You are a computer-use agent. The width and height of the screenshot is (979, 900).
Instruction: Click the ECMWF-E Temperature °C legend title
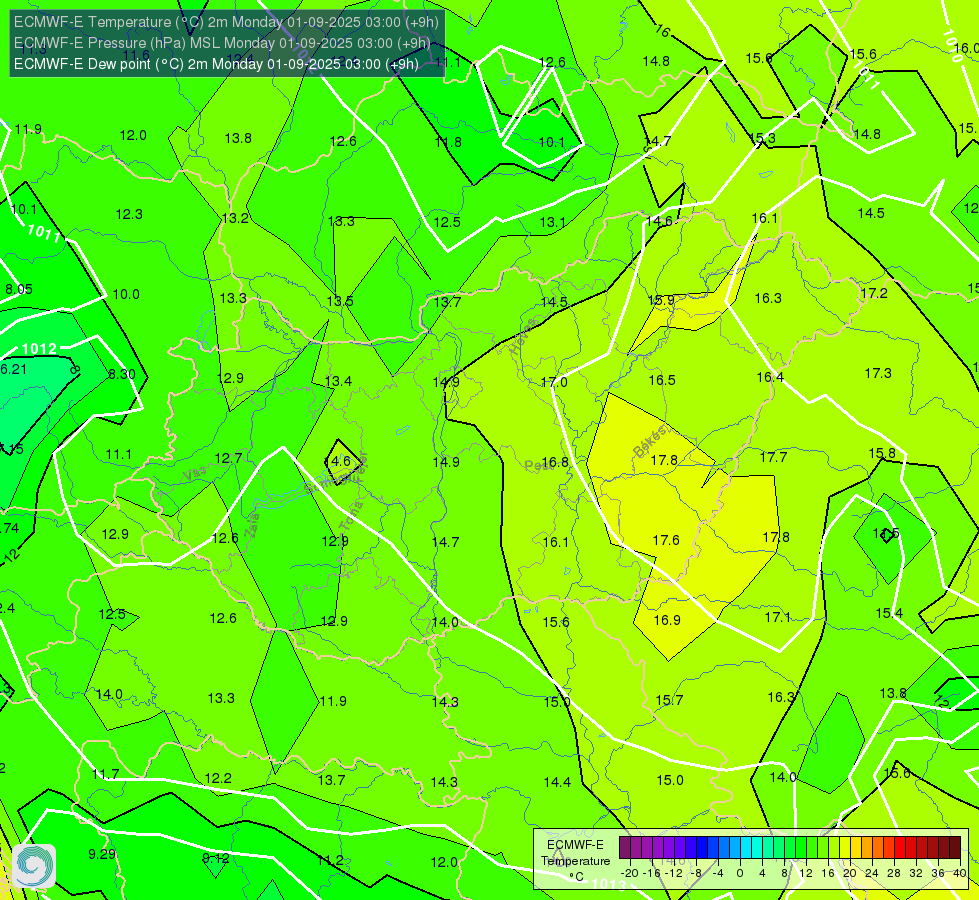pos(575,861)
